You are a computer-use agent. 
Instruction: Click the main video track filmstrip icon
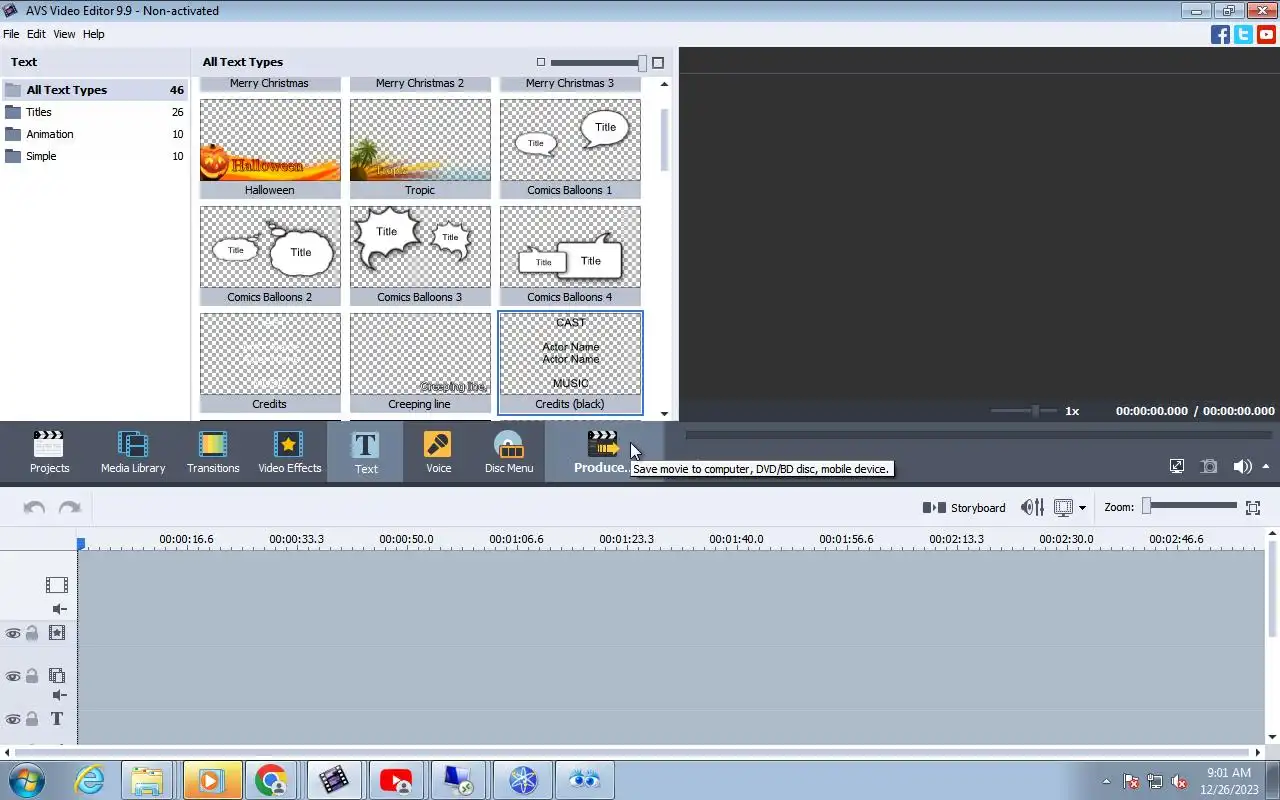click(57, 585)
